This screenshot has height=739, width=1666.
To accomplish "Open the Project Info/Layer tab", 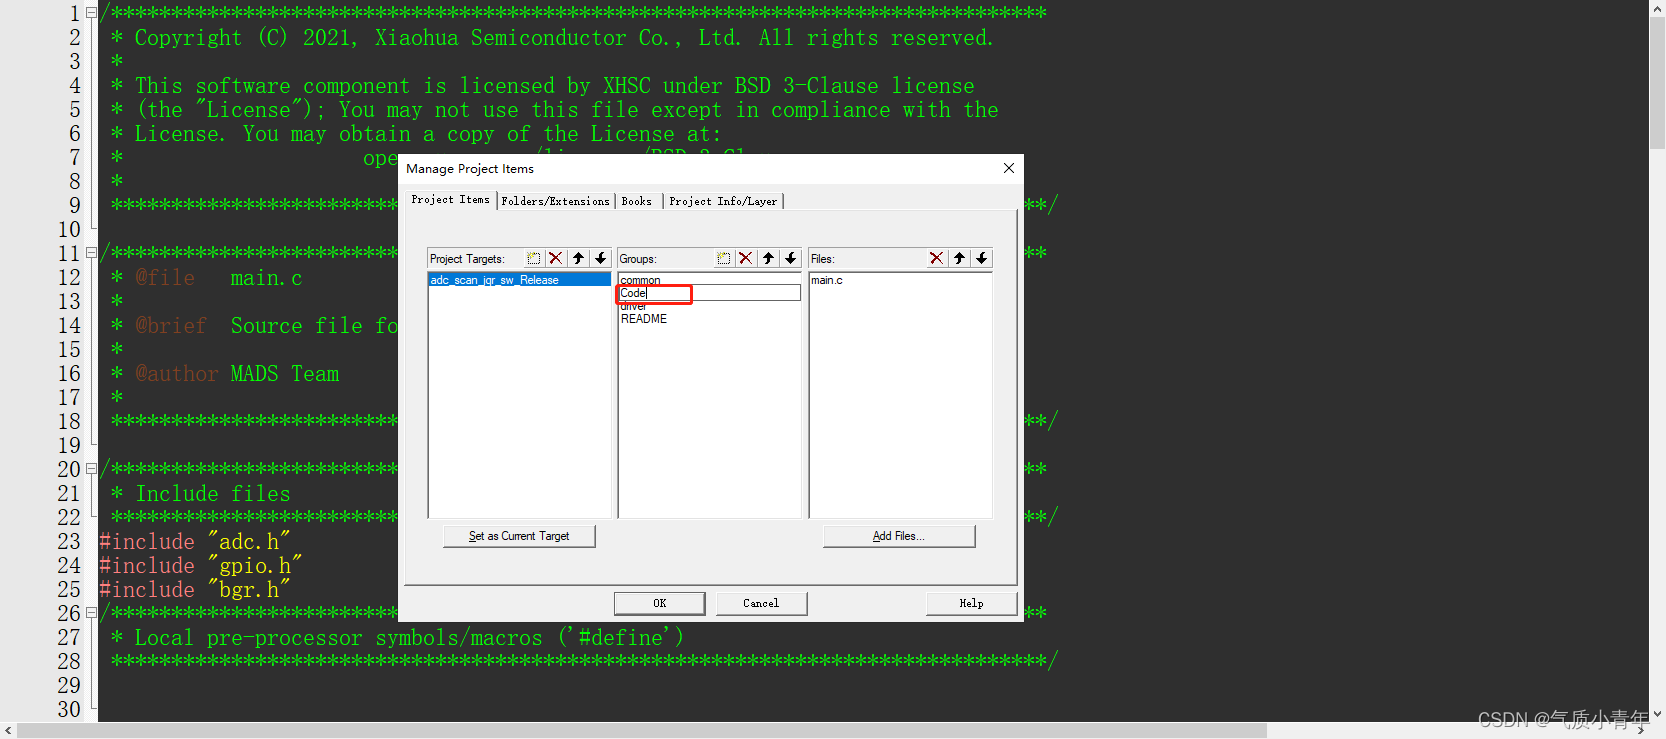I will [723, 201].
